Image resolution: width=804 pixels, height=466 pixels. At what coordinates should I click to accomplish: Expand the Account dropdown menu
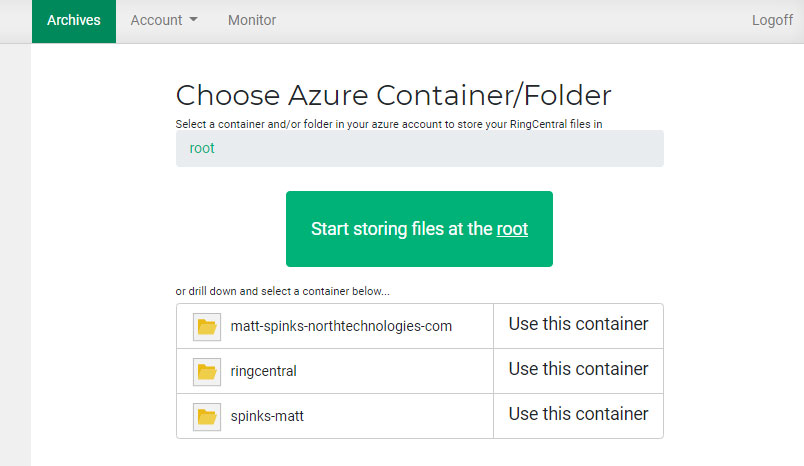pyautogui.click(x=164, y=21)
